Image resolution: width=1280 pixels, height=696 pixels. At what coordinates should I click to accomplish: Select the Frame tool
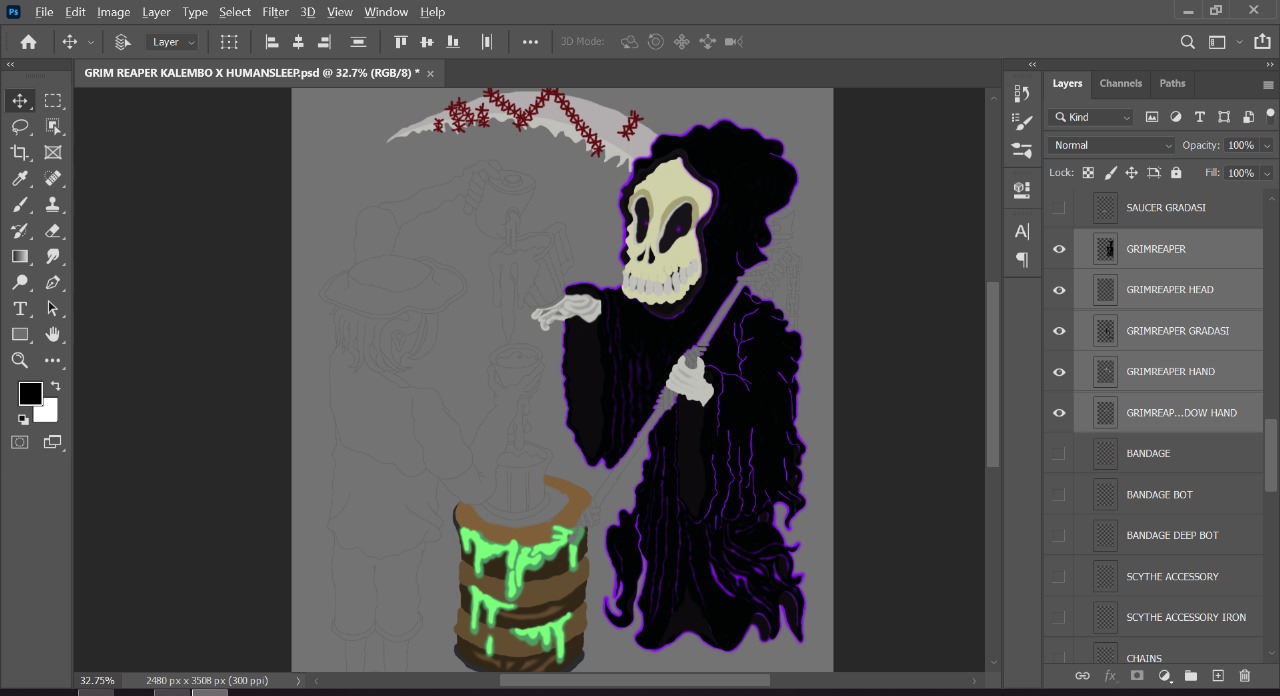[53, 153]
